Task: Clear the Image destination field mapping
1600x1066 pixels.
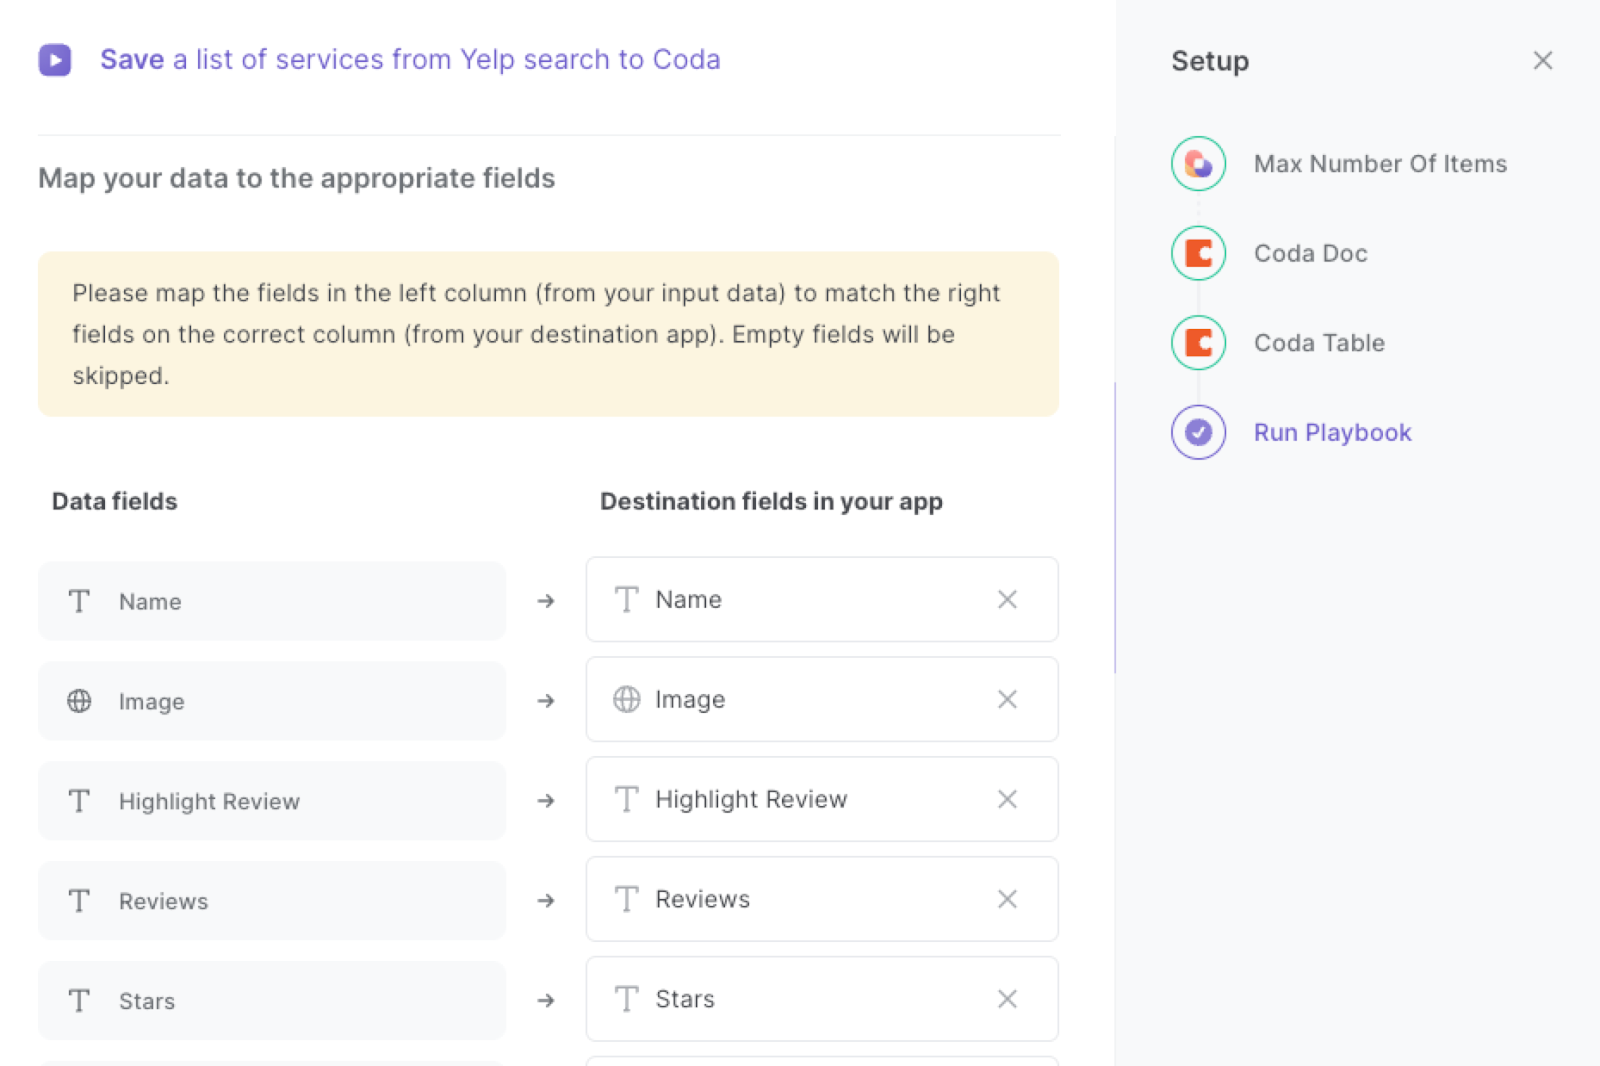Action: (1007, 699)
